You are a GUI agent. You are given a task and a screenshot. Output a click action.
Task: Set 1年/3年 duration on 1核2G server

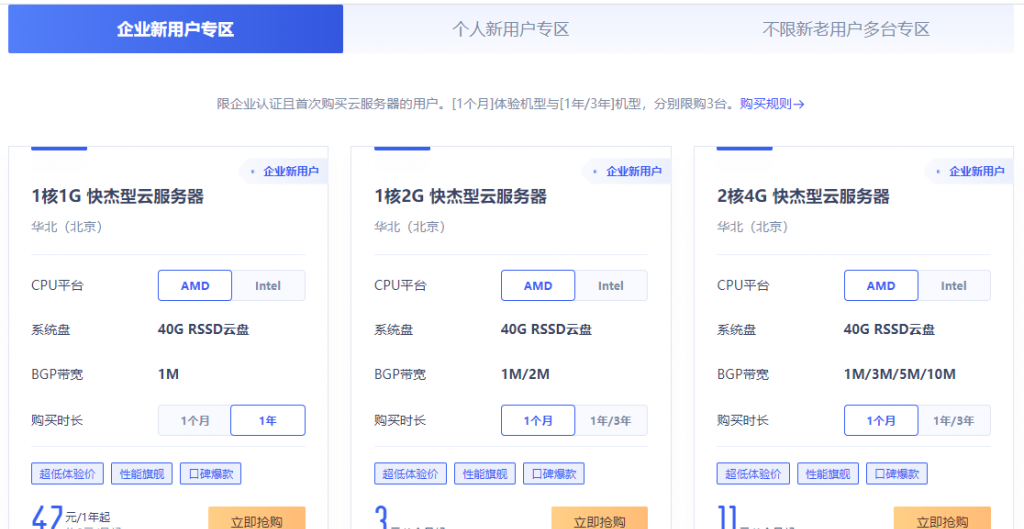(611, 421)
